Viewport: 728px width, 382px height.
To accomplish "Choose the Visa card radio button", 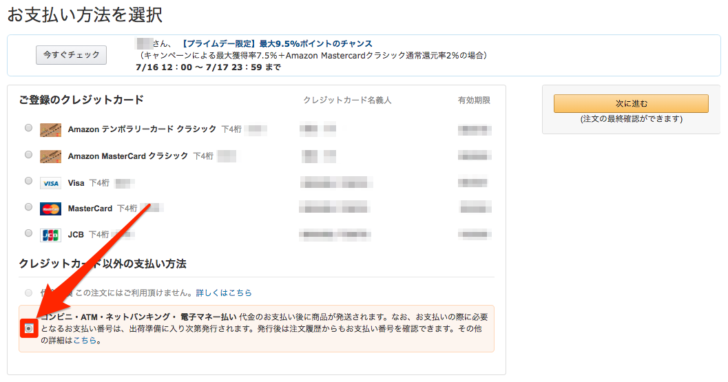I will tap(29, 181).
